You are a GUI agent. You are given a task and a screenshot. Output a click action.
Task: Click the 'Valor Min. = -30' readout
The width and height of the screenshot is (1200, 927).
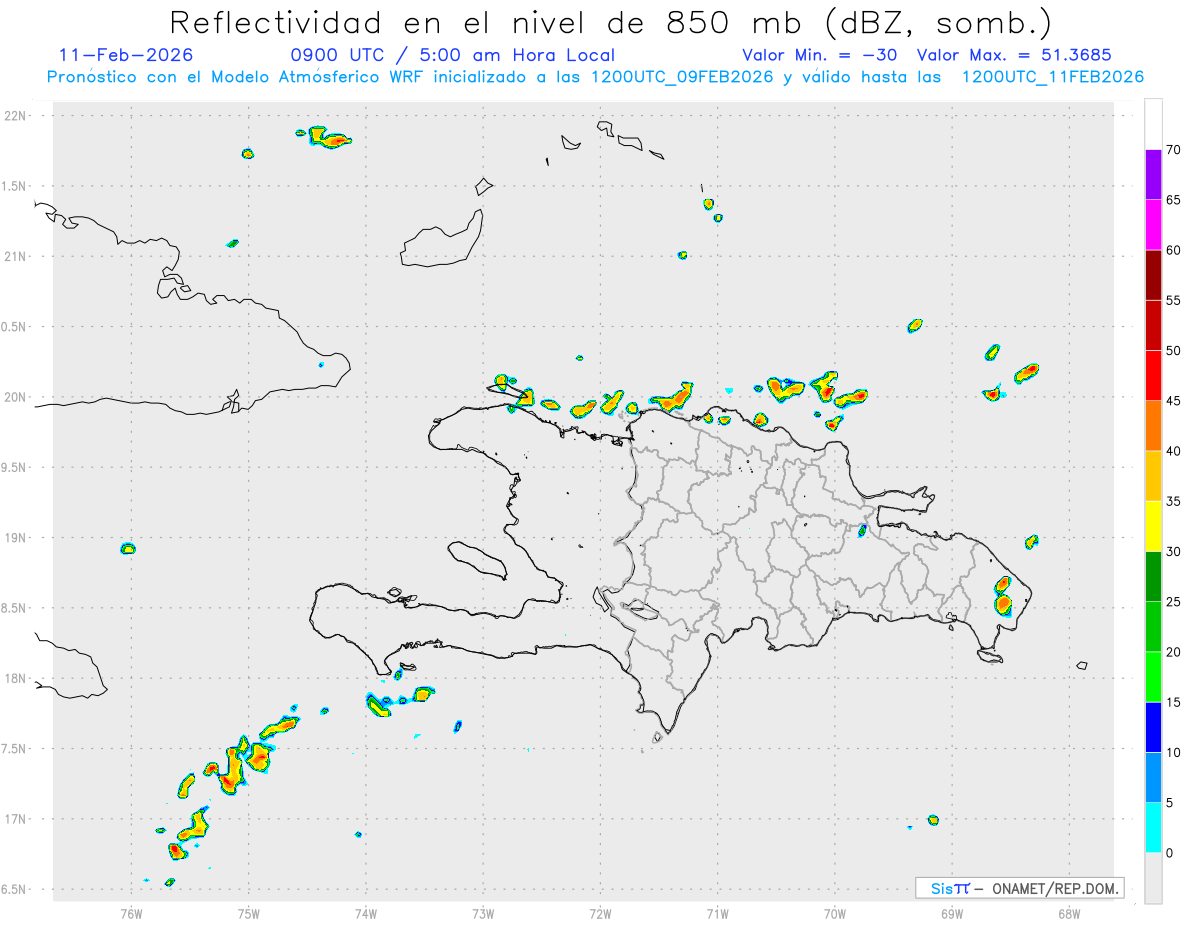[x=820, y=55]
